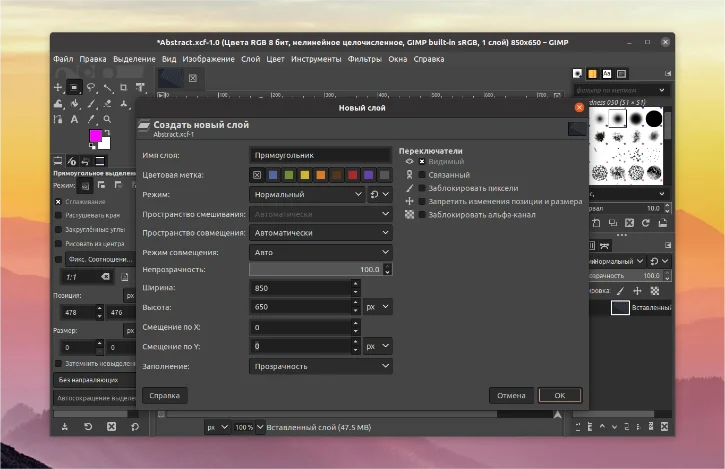This screenshot has width=725, height=469.
Task: Click the Имя слоя text field
Action: click(320, 156)
